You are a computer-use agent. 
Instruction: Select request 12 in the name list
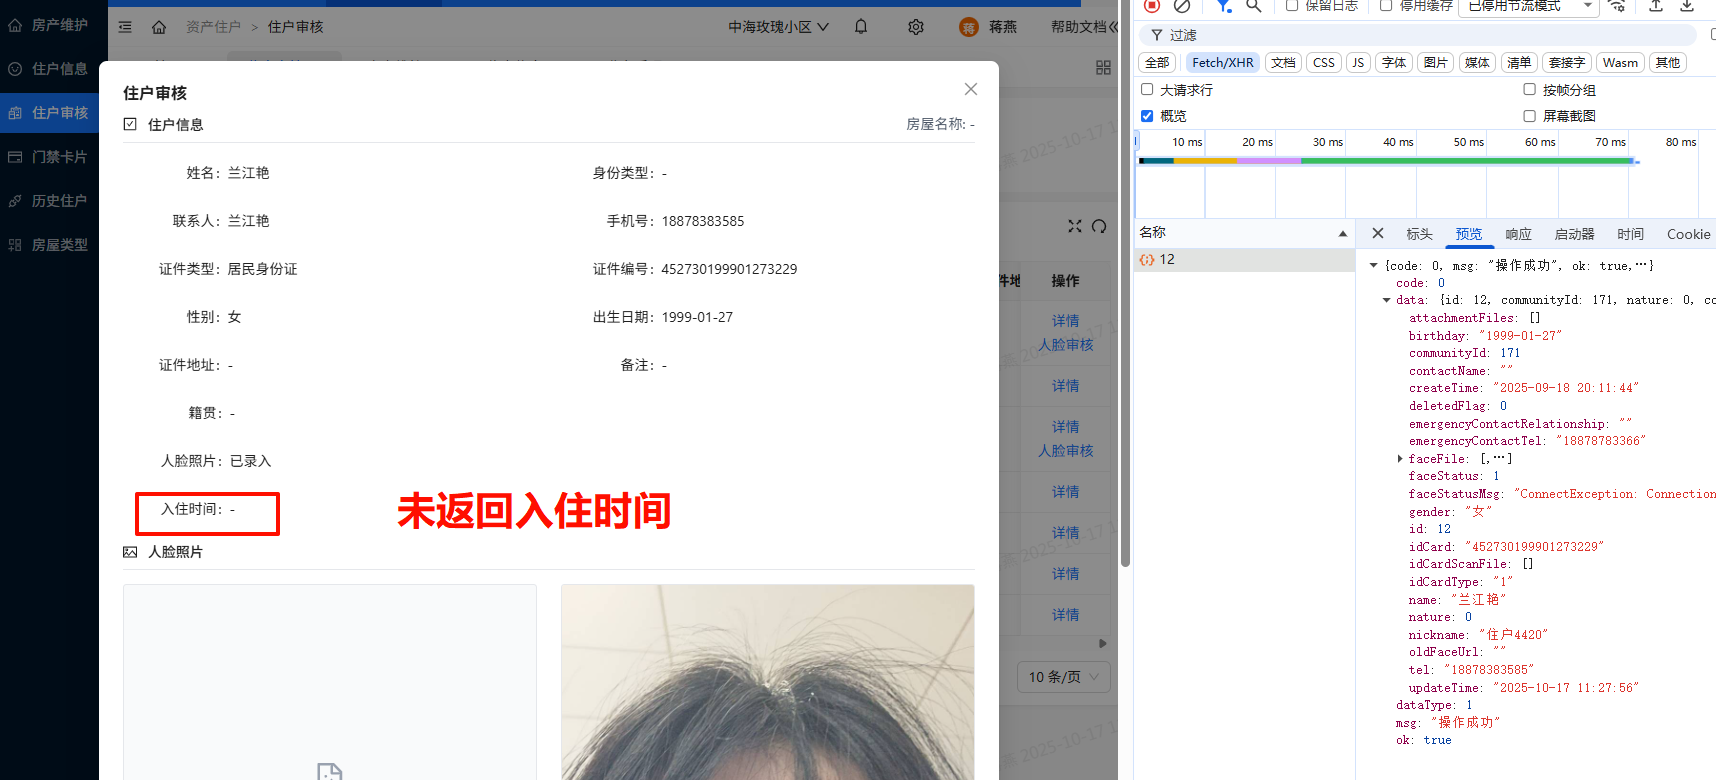[1244, 259]
